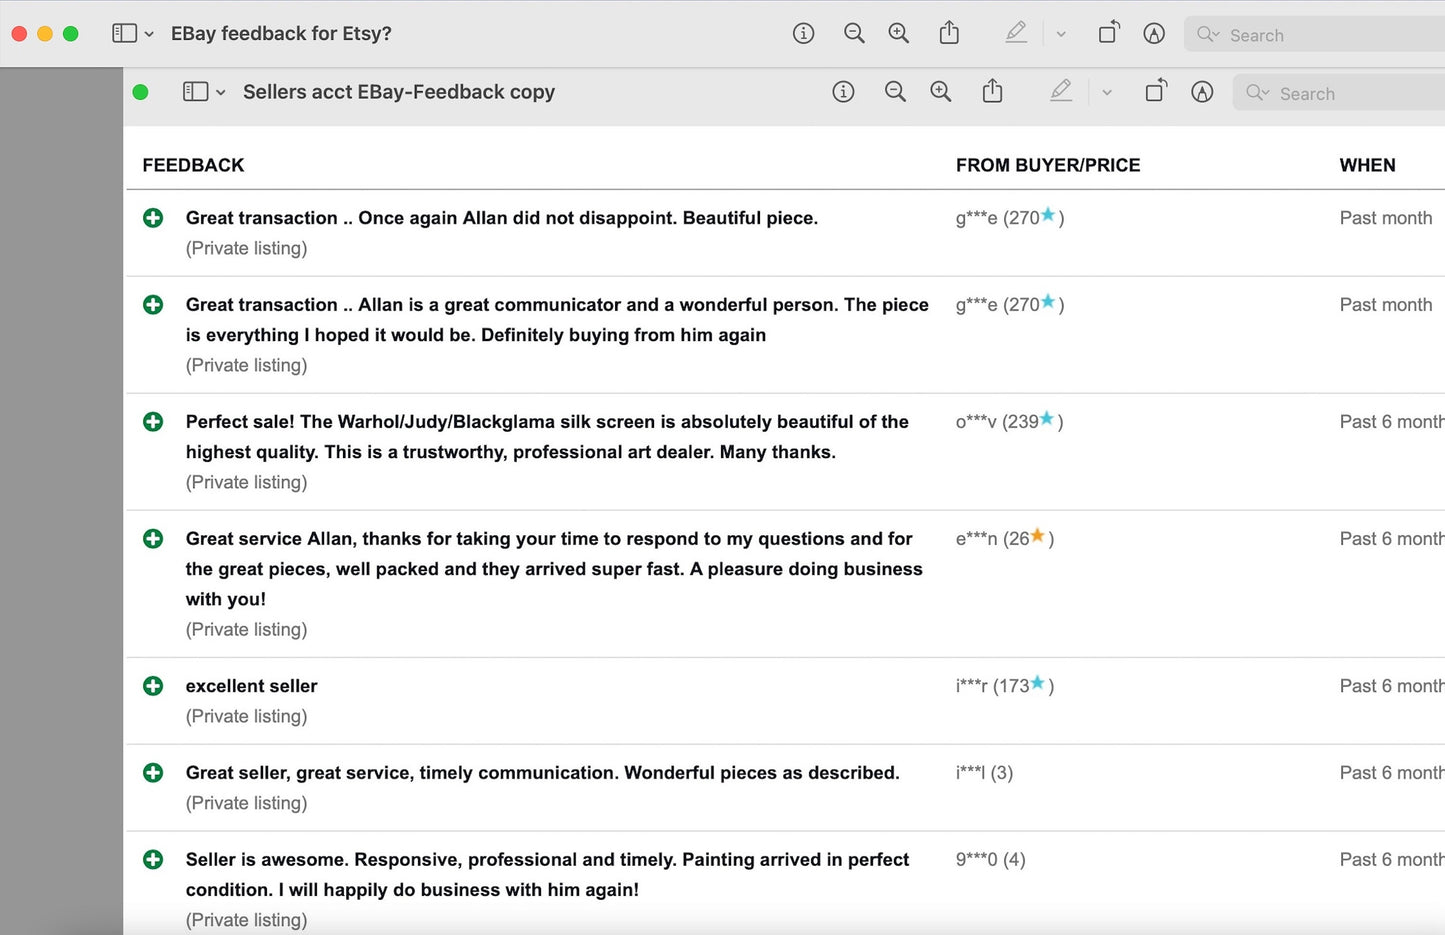1445x935 pixels.
Task: Click the orange star next to e***n's score
Action: (1038, 536)
